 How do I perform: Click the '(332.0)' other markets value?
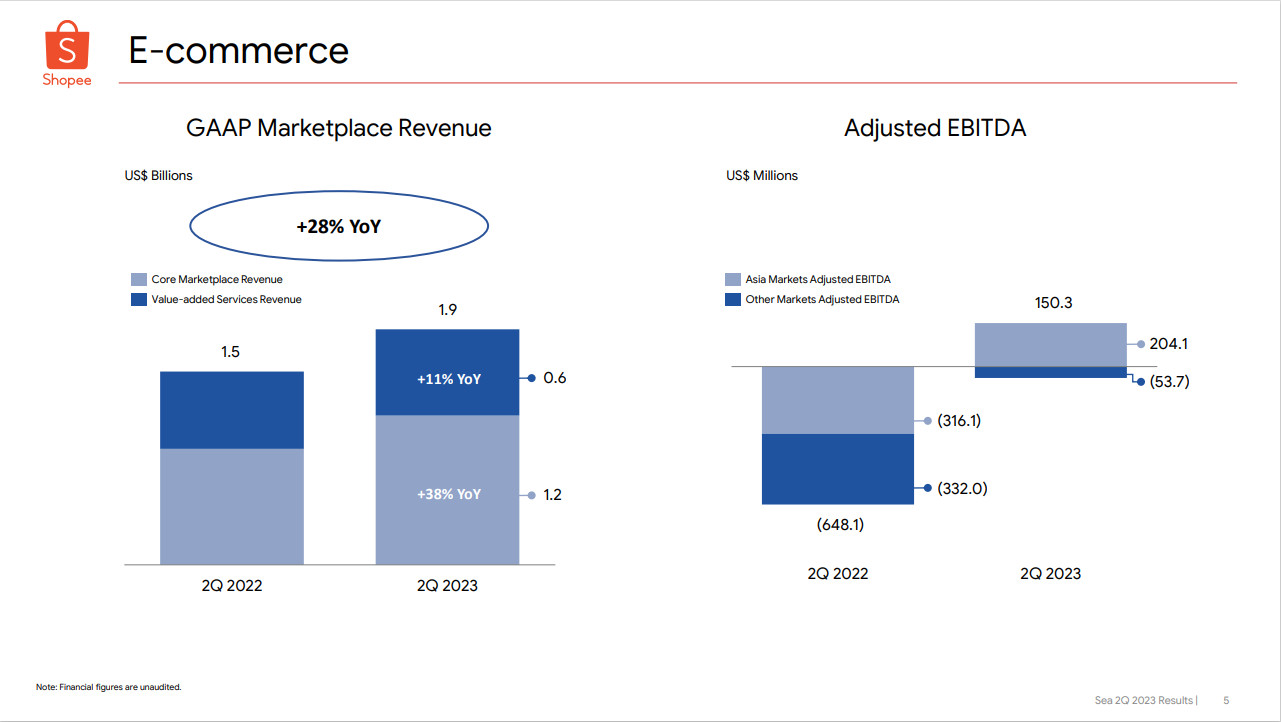coord(961,488)
